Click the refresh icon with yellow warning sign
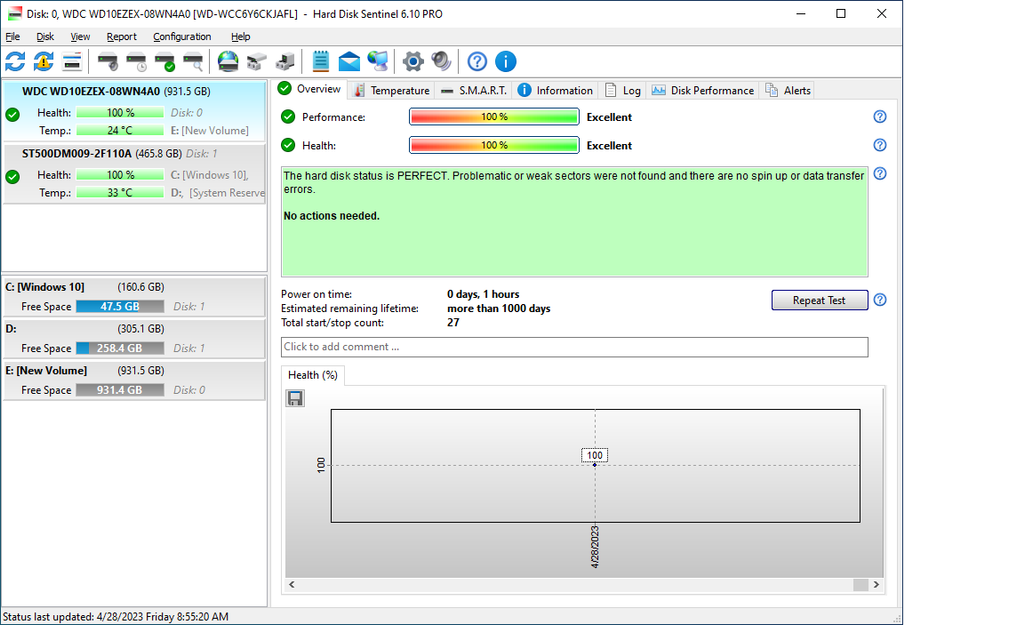Screen dimensions: 1024x625 [x=44, y=61]
